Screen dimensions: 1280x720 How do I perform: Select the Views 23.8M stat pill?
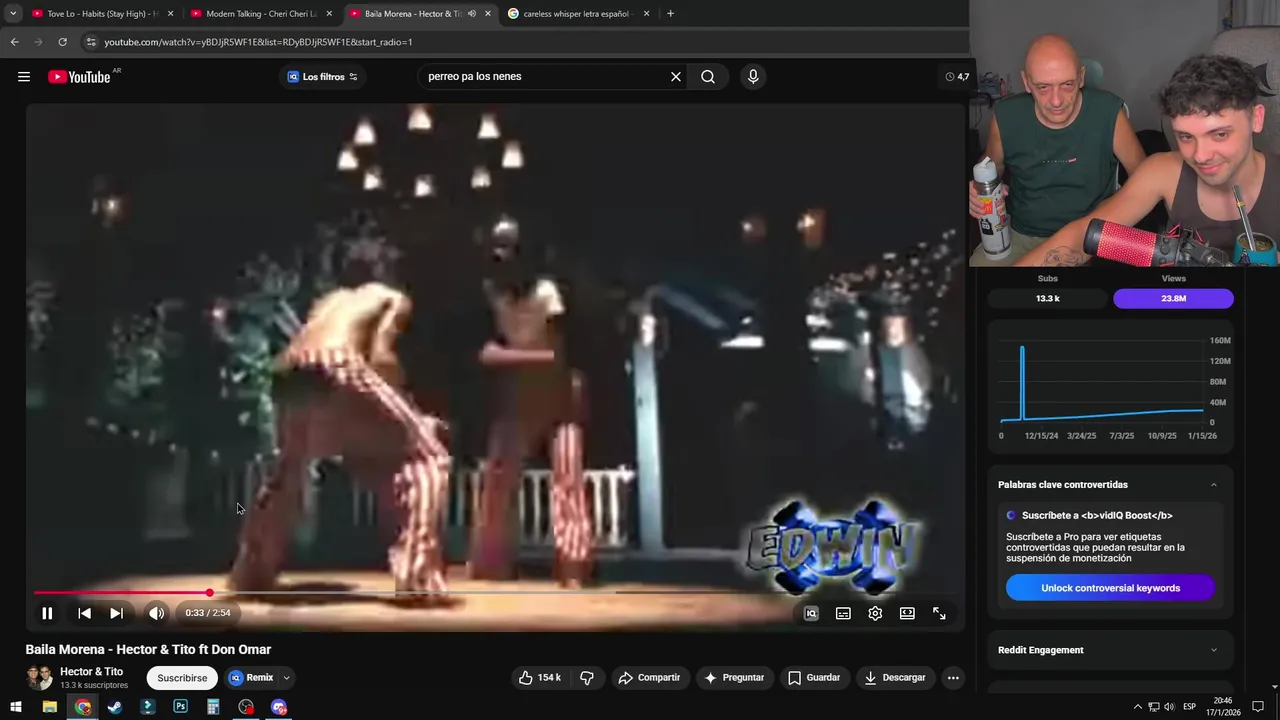[x=1173, y=299]
